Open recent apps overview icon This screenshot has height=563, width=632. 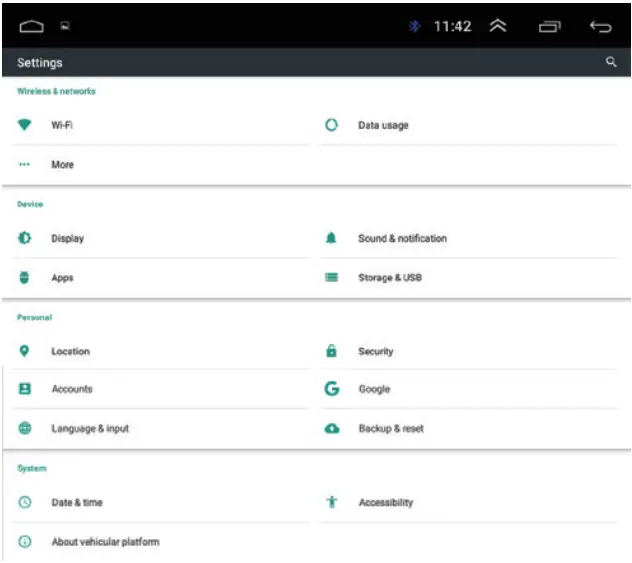550,27
